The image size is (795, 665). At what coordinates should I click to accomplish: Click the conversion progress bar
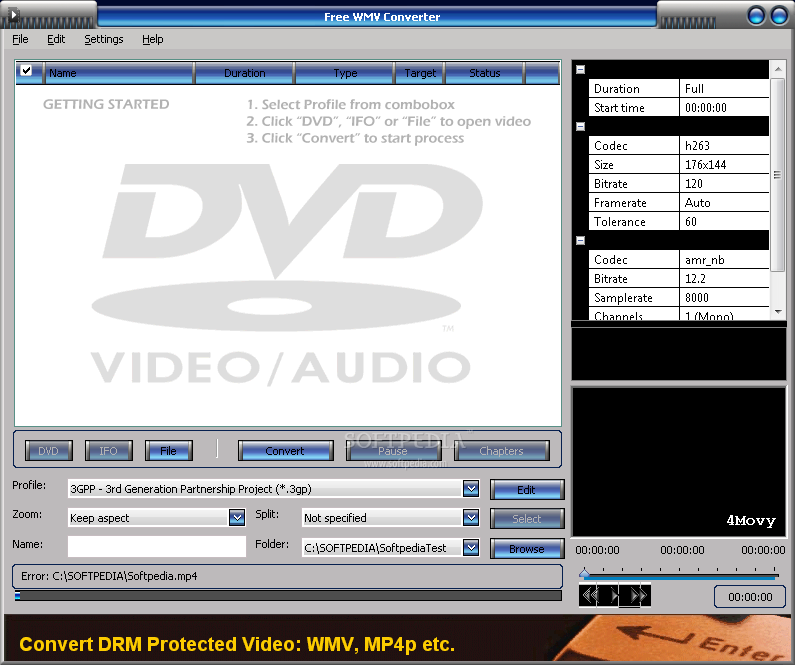click(288, 596)
